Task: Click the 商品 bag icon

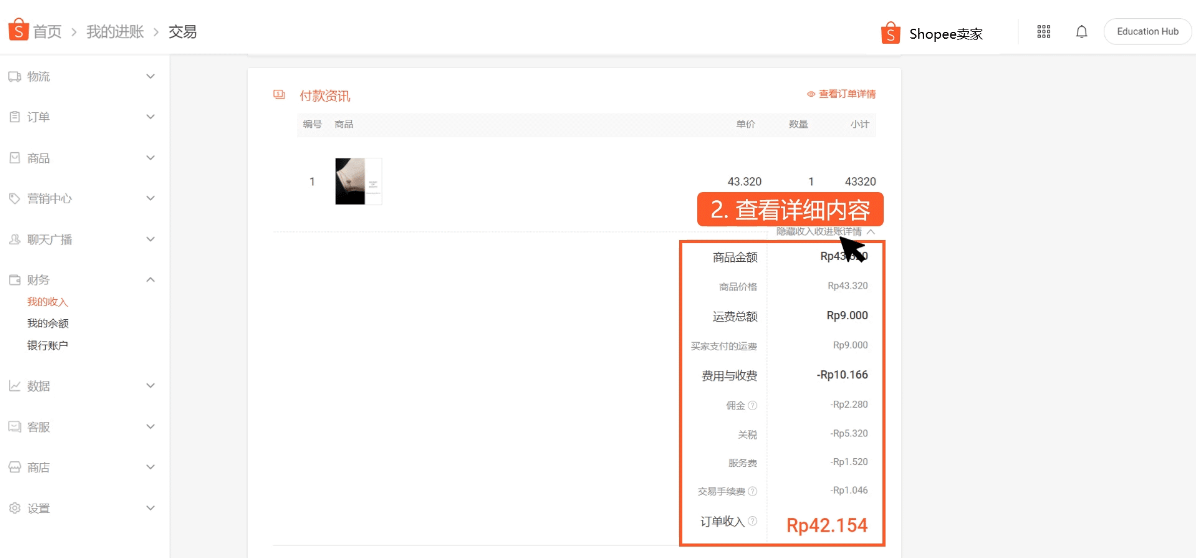Action: tap(14, 158)
